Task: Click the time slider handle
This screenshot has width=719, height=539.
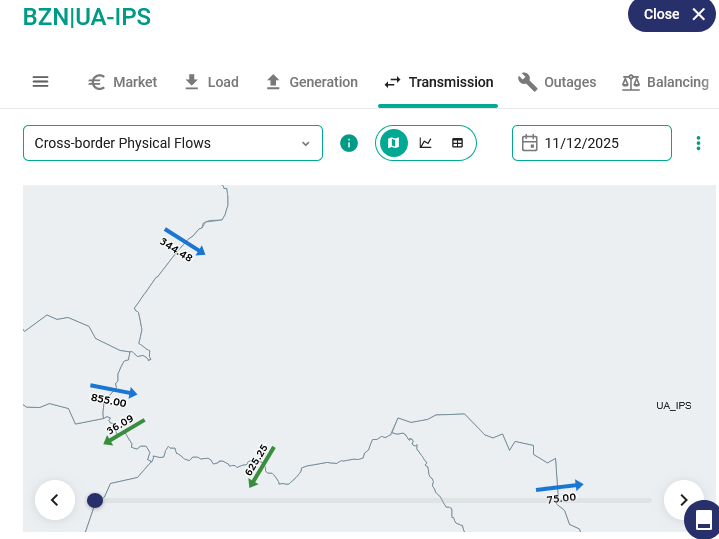Action: pos(95,500)
